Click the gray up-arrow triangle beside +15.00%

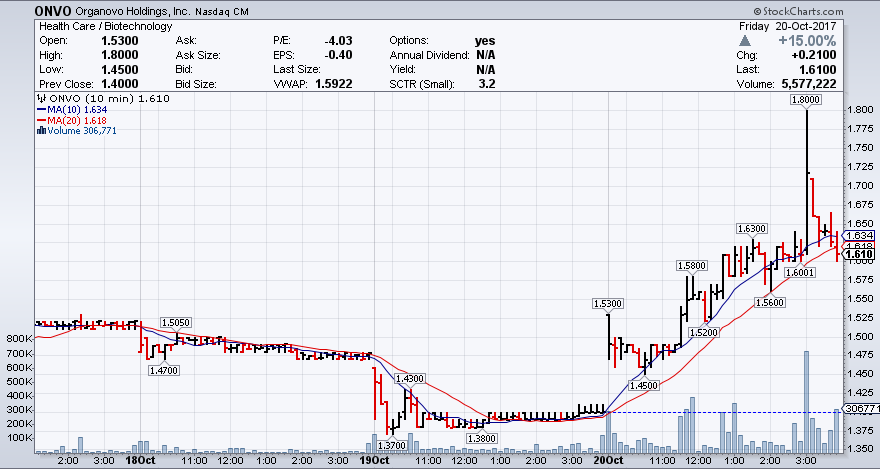pyautogui.click(x=743, y=40)
